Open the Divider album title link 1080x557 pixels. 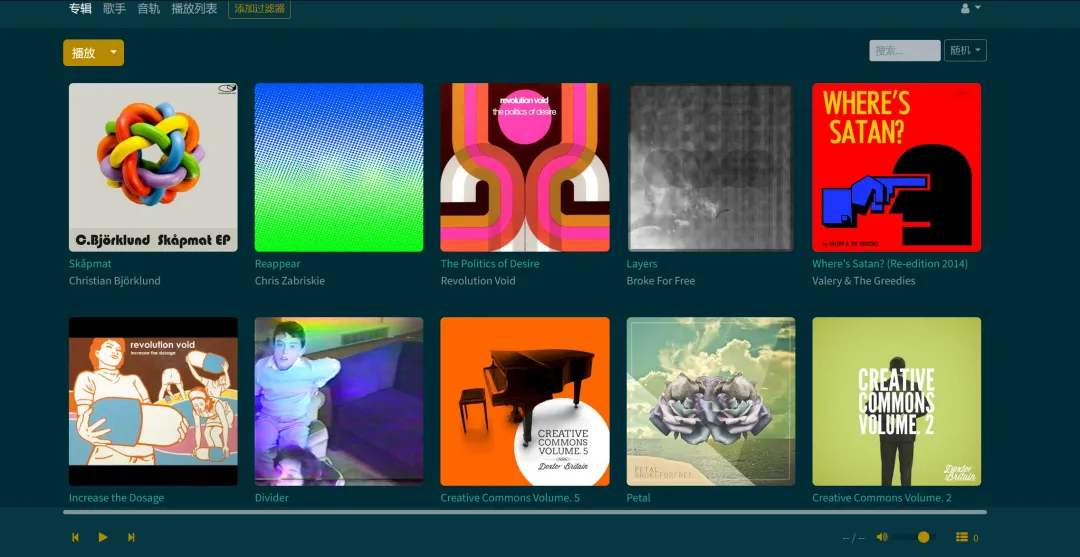[271, 498]
